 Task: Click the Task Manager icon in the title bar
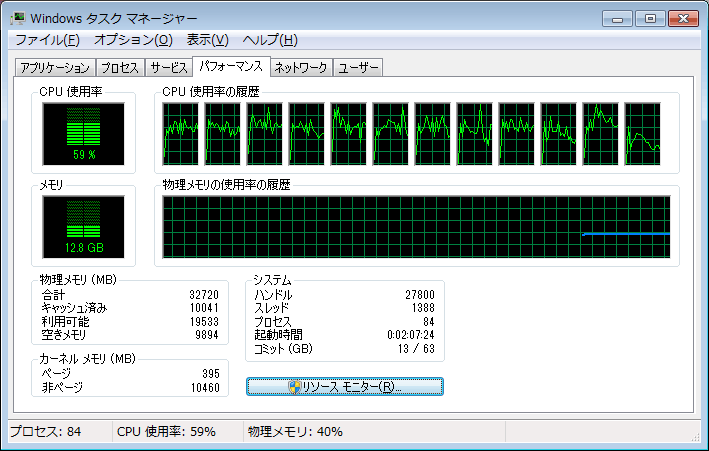(18, 19)
